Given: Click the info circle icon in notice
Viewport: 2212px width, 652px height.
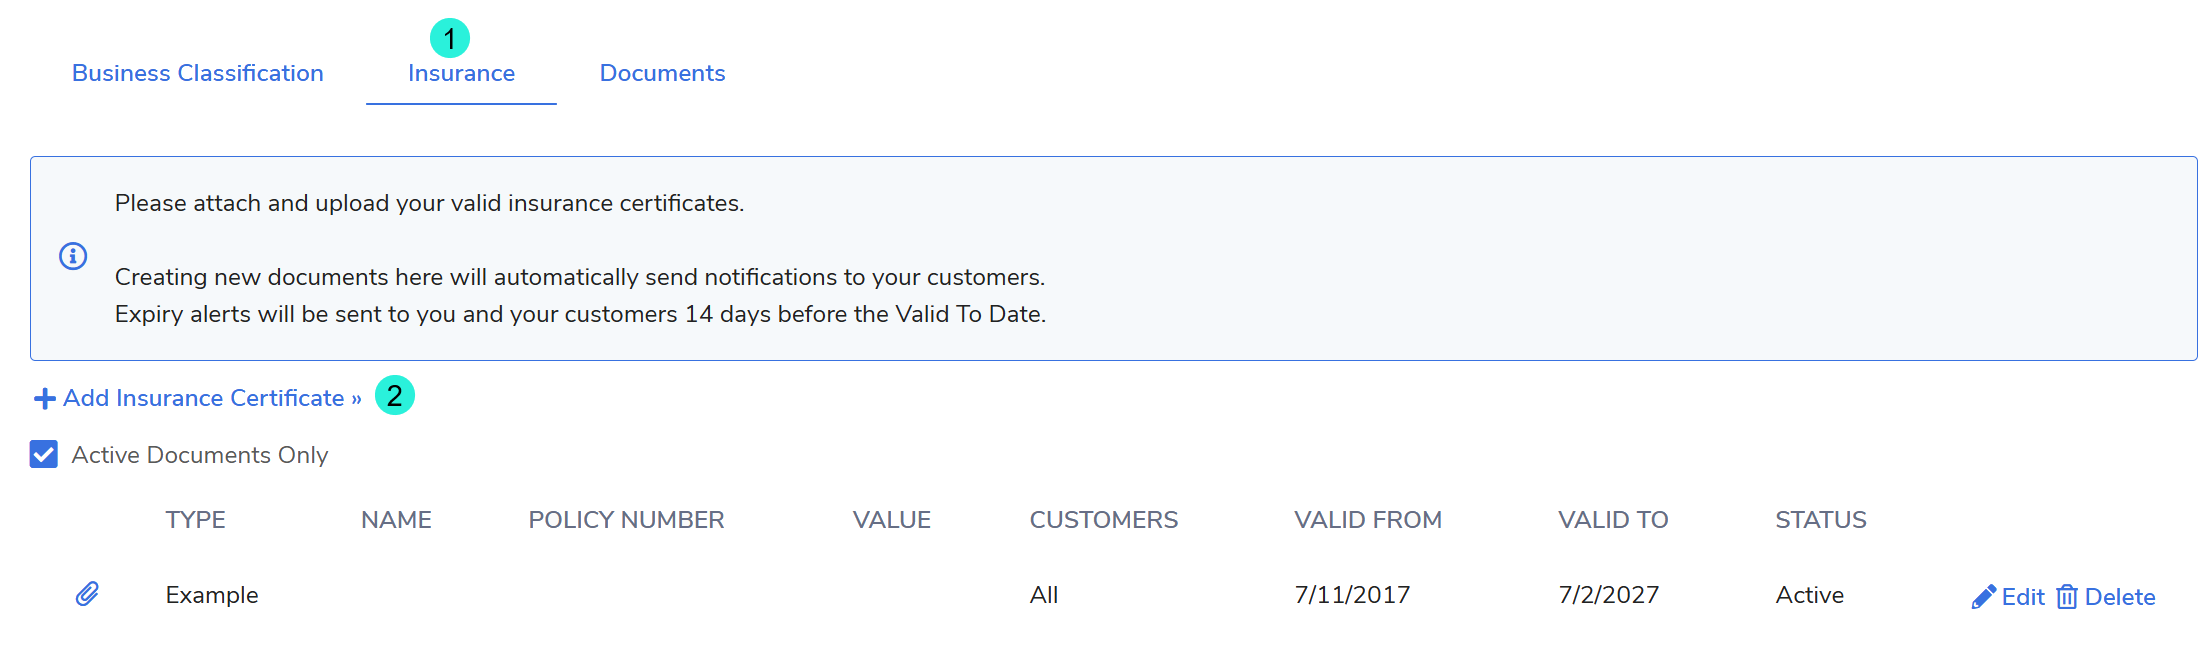Looking at the screenshot, I should tap(73, 256).
